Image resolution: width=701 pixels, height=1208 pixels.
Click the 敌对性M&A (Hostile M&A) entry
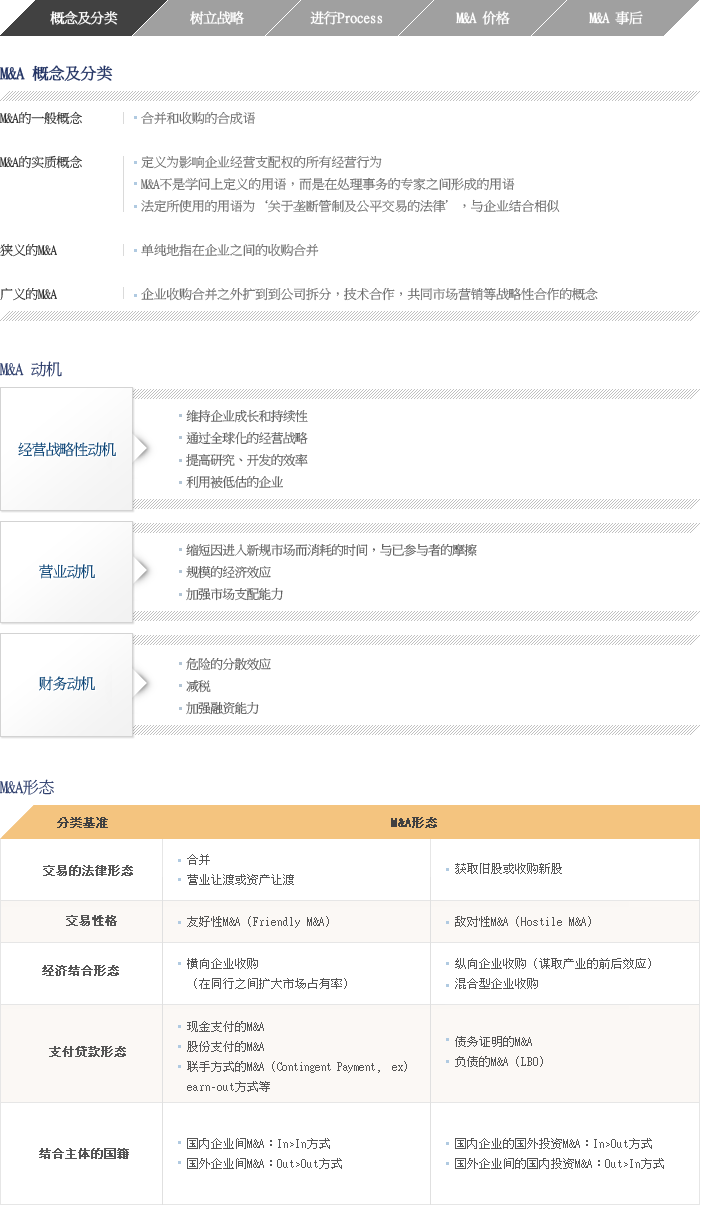pos(523,922)
